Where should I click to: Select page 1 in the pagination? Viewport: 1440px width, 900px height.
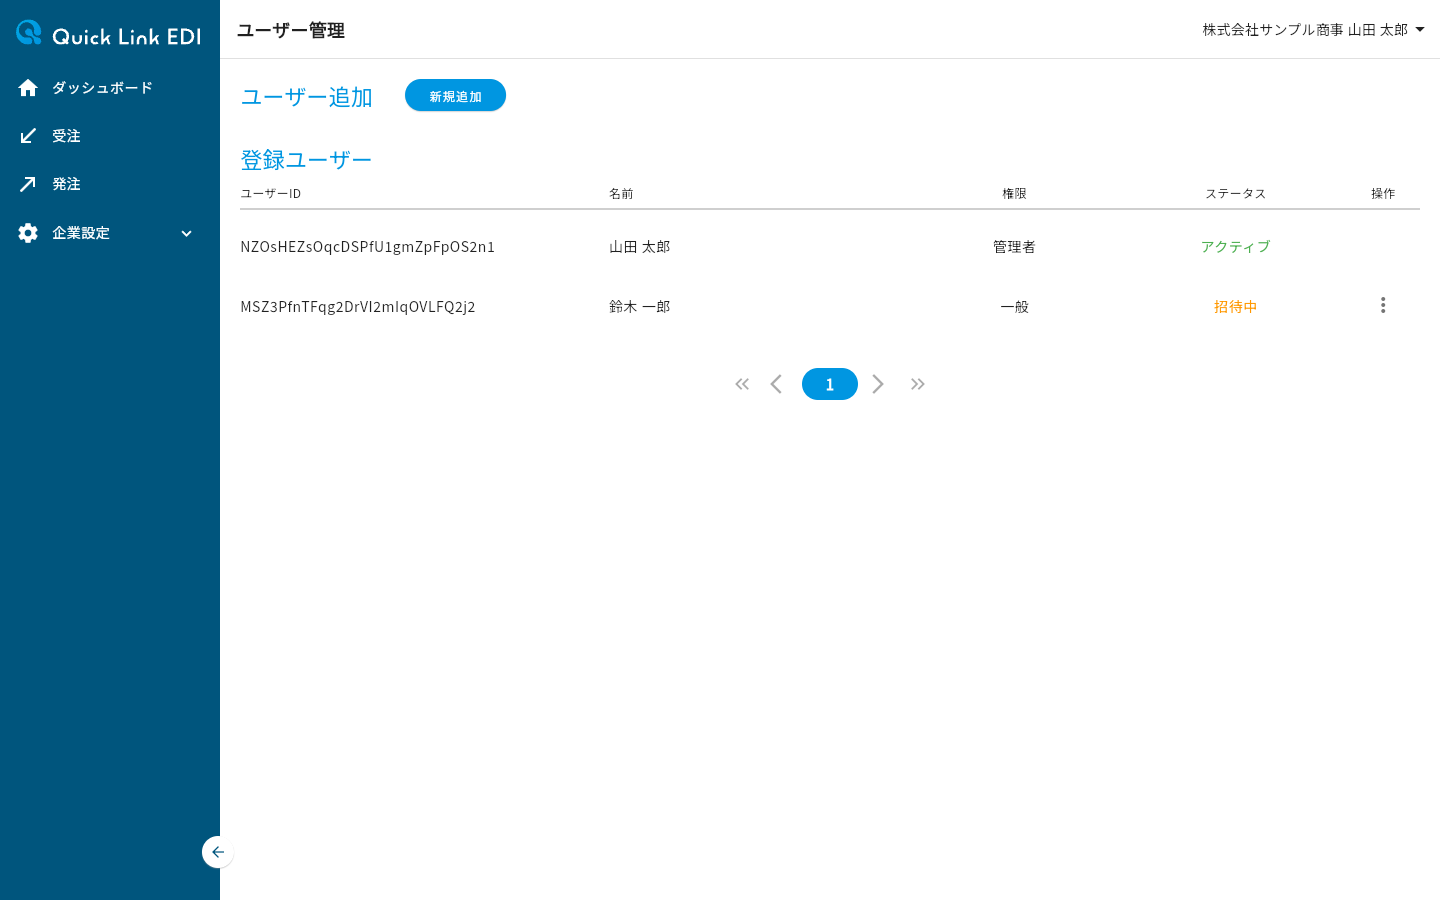coord(830,384)
